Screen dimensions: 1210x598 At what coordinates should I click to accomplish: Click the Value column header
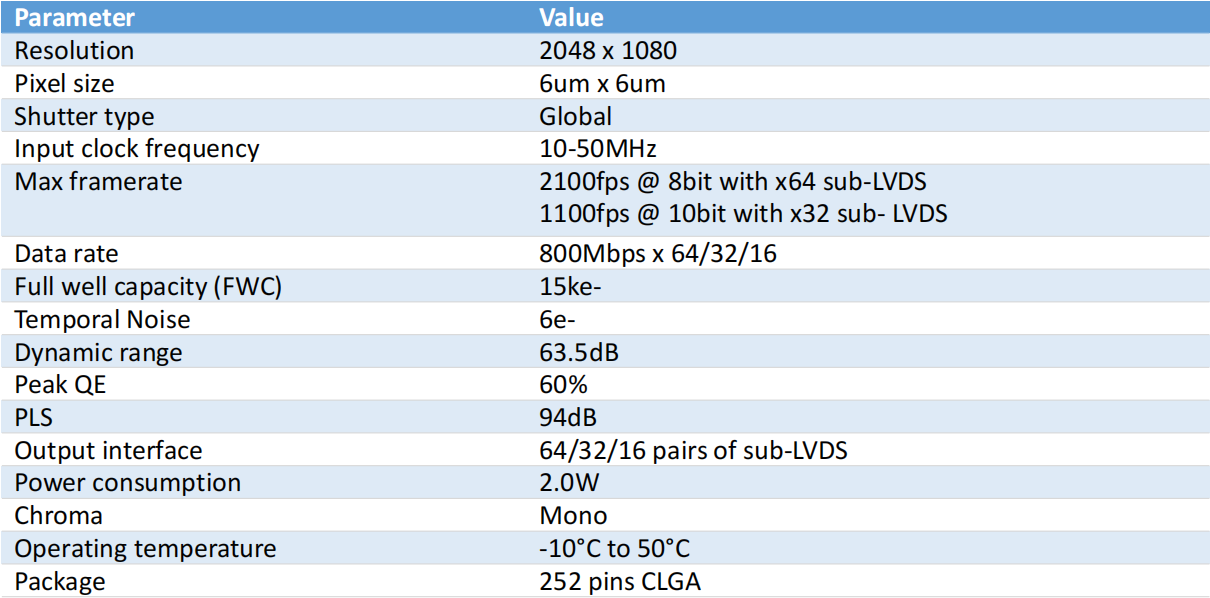pyautogui.click(x=571, y=17)
